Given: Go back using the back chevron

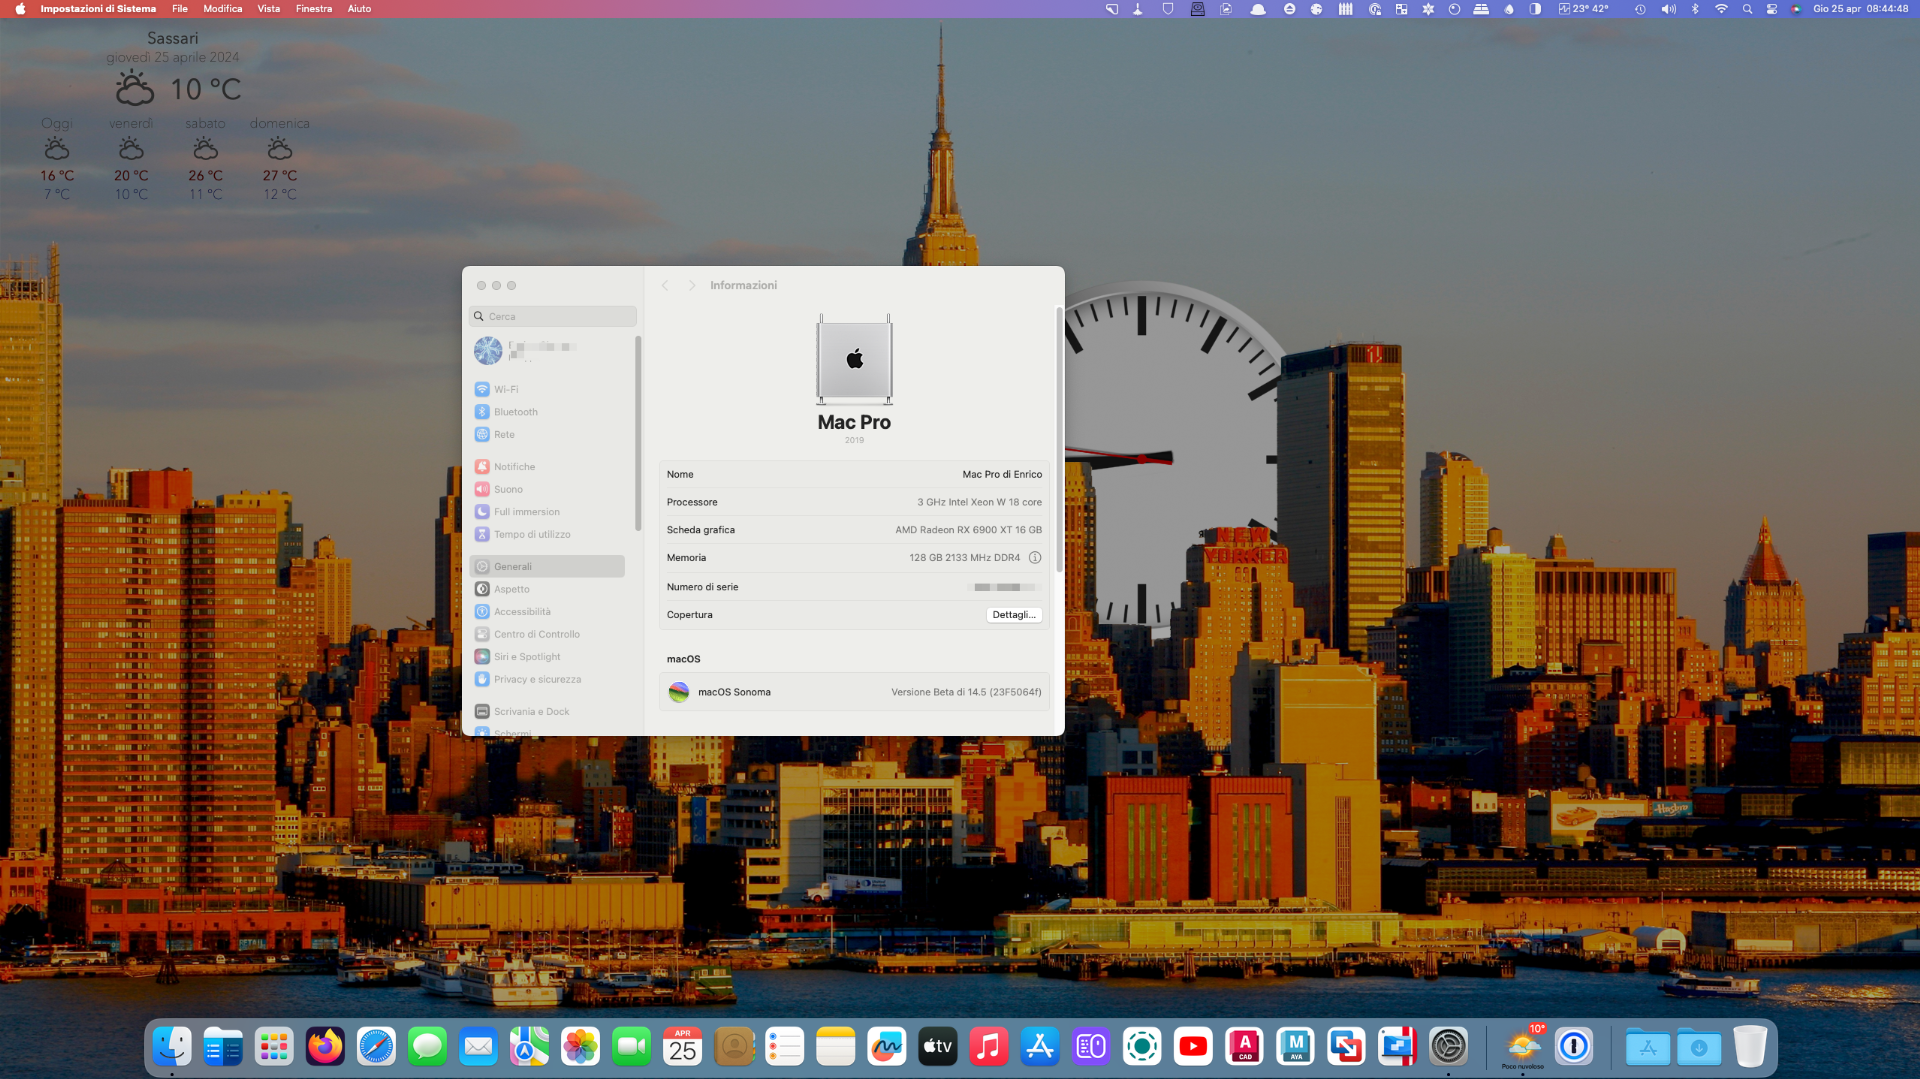Looking at the screenshot, I should click(665, 286).
